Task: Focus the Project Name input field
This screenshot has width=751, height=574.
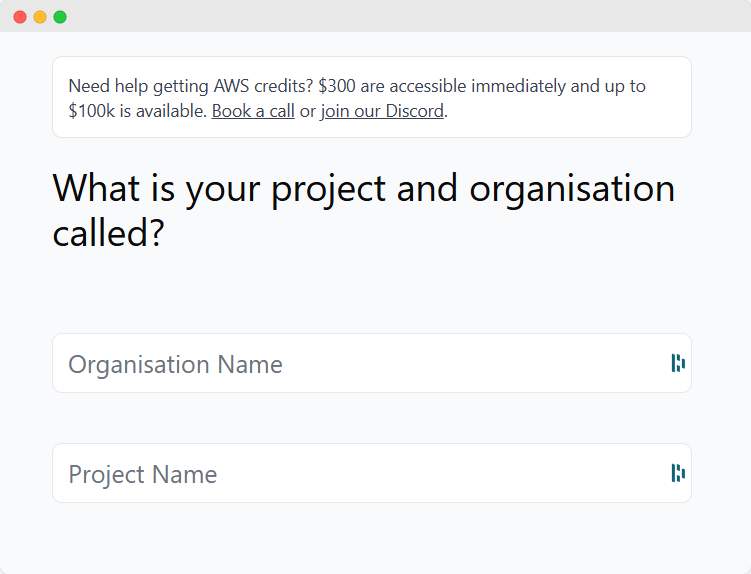Action: (372, 473)
